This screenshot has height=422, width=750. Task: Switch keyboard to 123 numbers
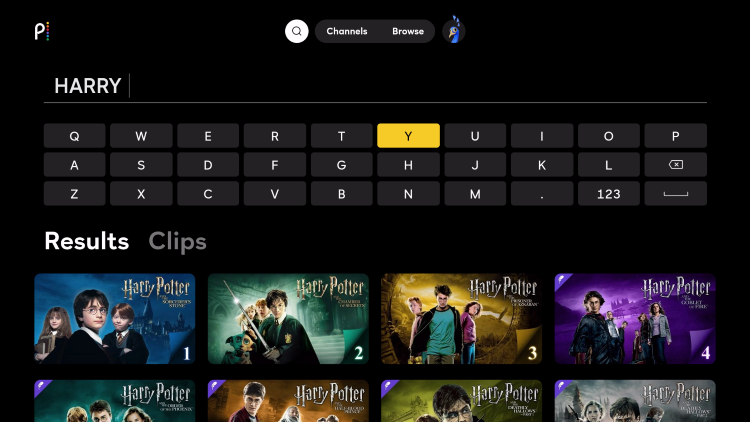(x=608, y=194)
